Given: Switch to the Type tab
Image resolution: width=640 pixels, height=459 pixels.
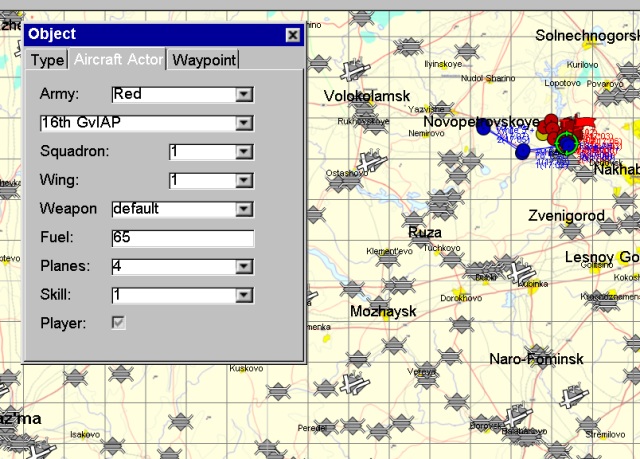Looking at the screenshot, I should (x=47, y=60).
